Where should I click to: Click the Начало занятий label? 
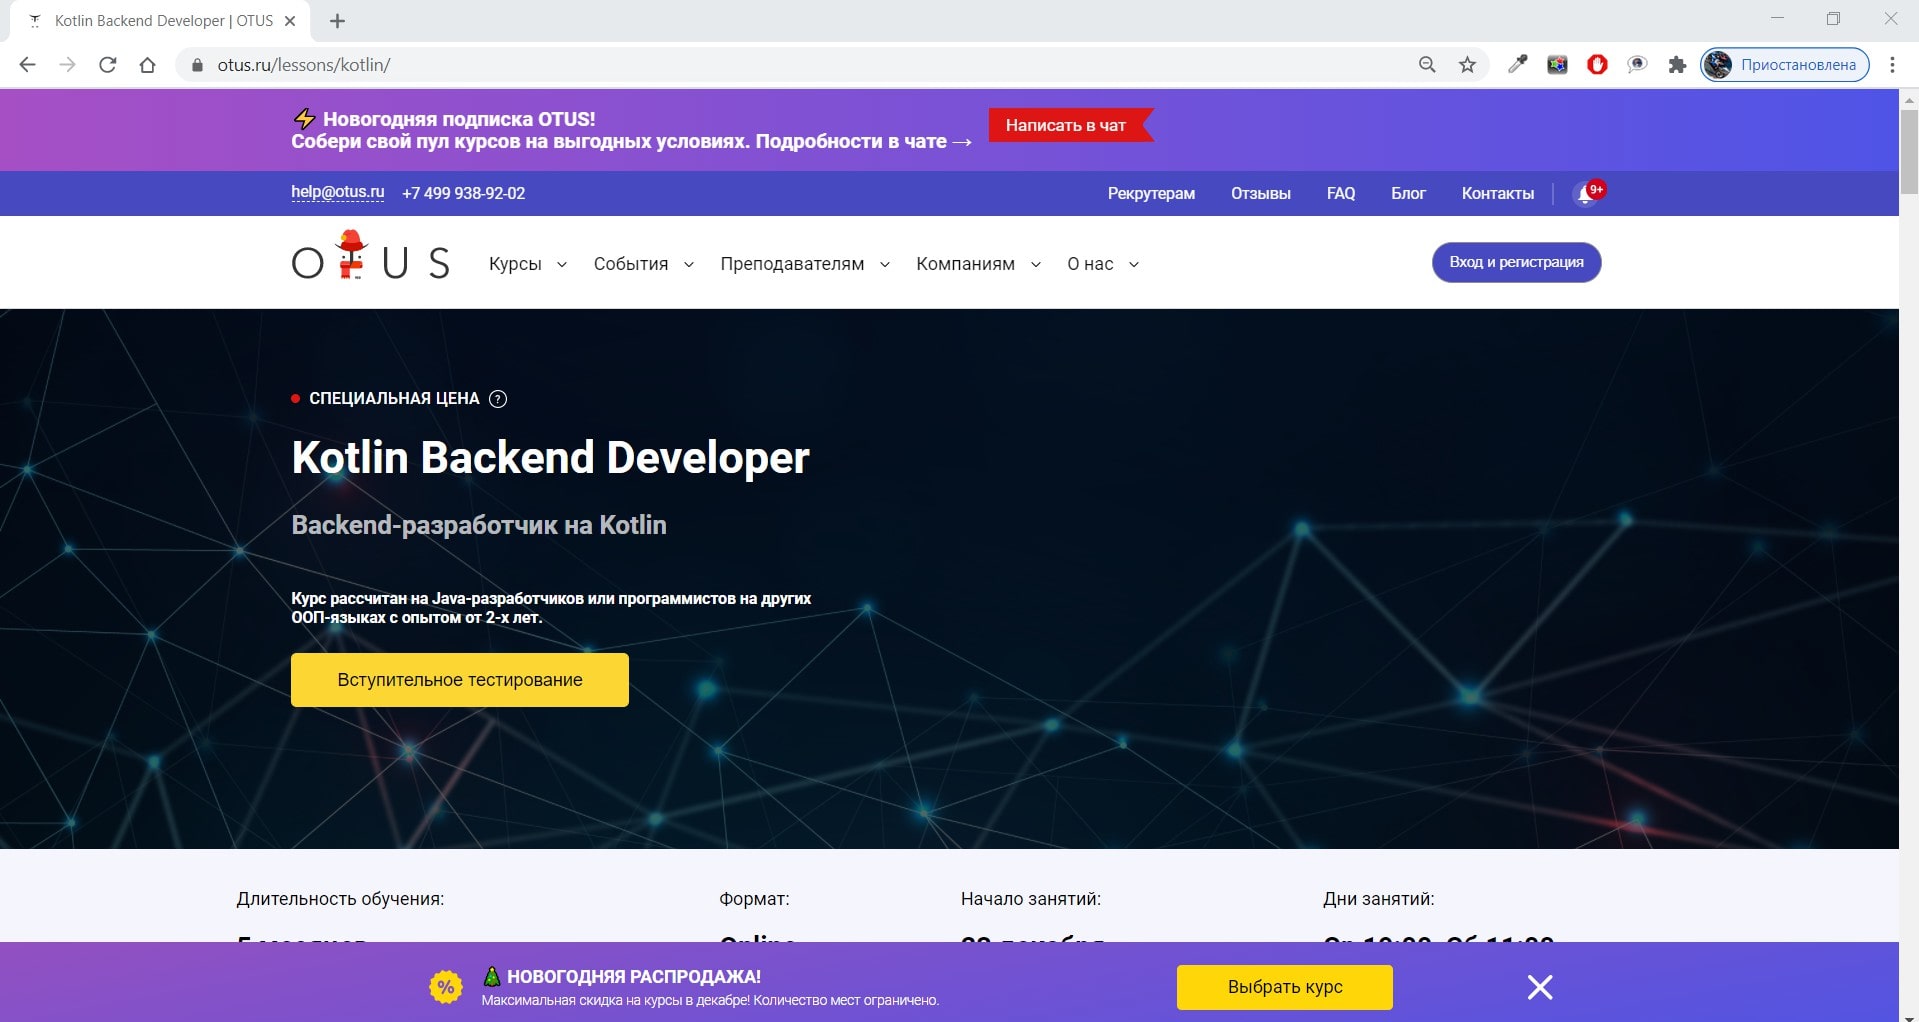1031,899
